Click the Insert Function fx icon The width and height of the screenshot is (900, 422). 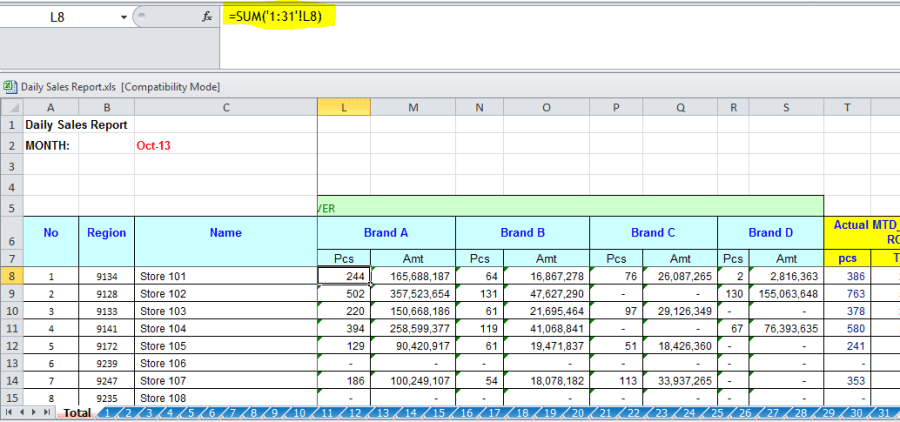click(x=207, y=17)
